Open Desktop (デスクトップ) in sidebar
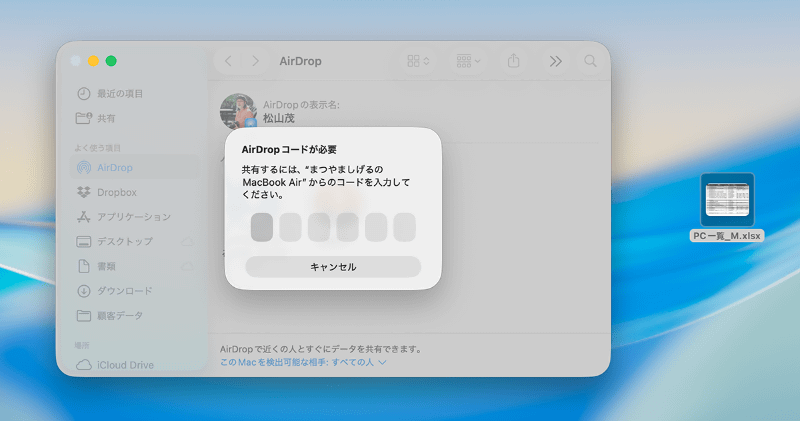The width and height of the screenshot is (800, 421). point(134,241)
